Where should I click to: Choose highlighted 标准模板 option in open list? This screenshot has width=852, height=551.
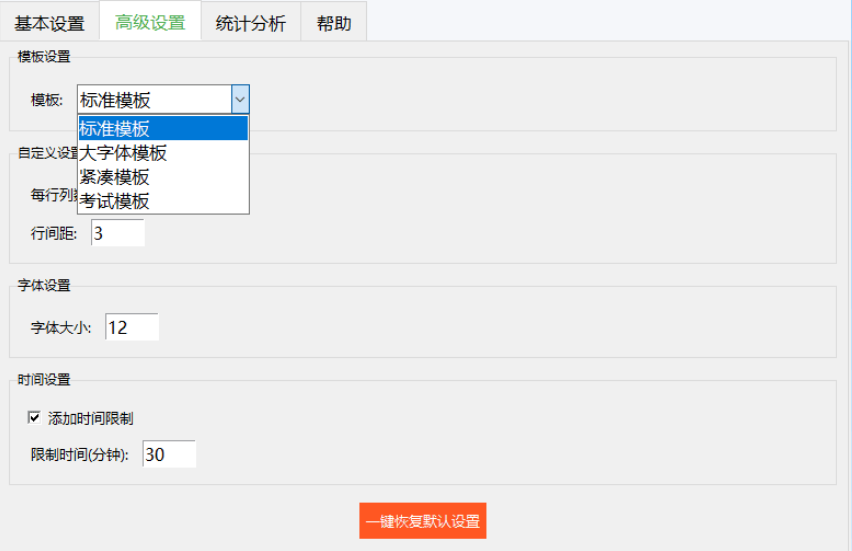[162, 128]
